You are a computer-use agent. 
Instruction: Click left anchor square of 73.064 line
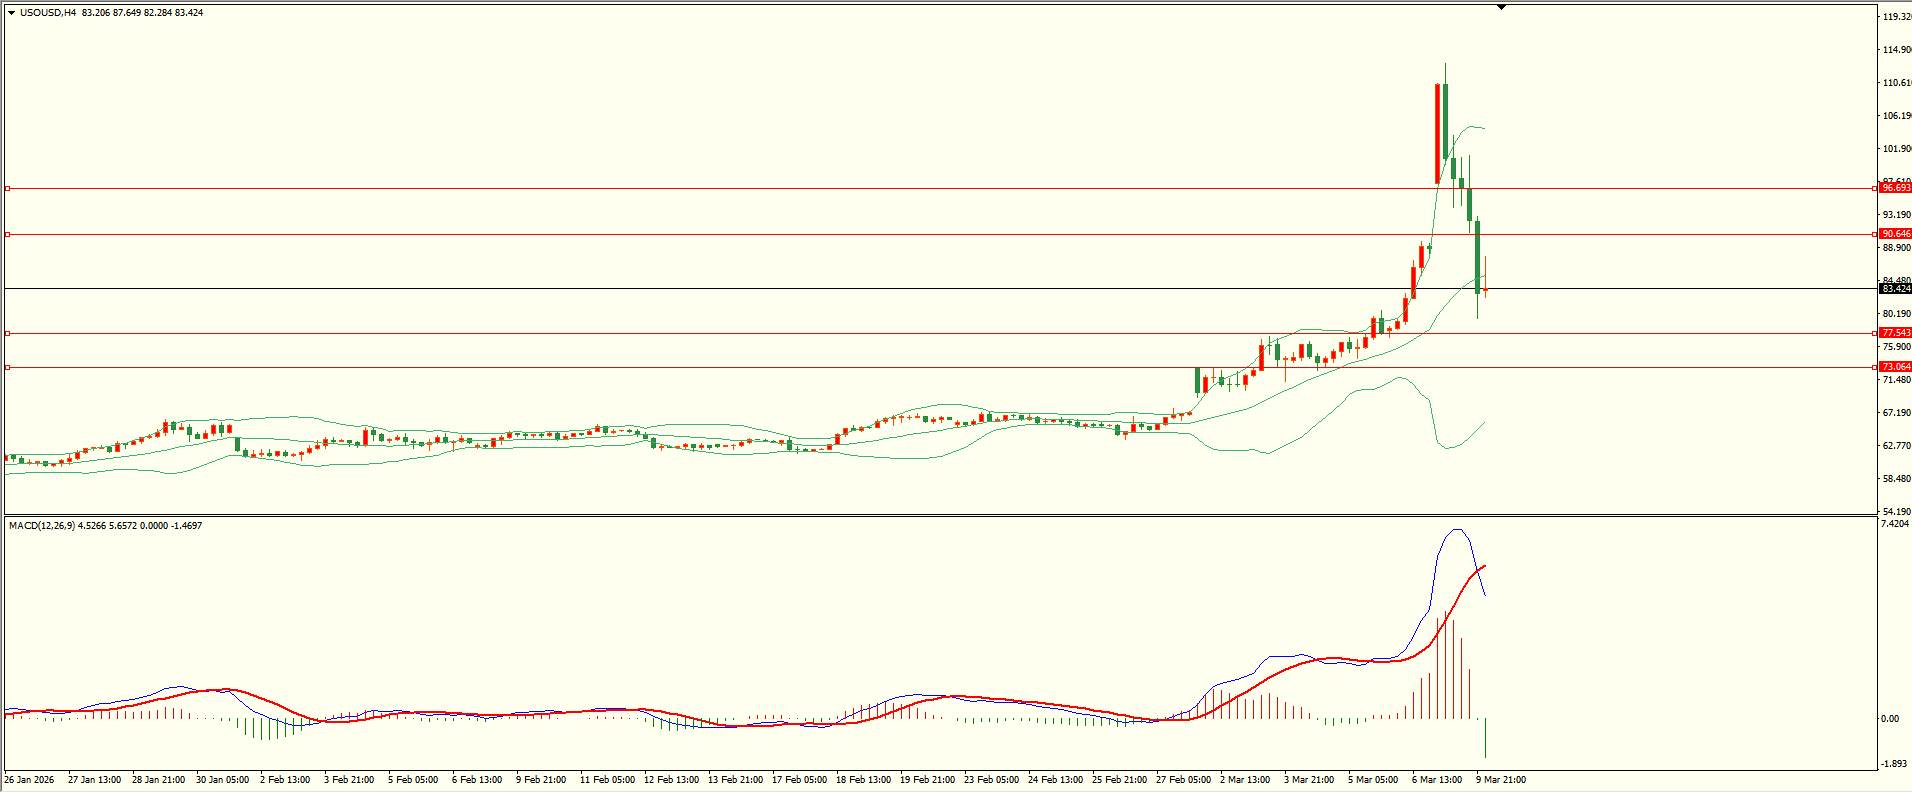click(x=8, y=367)
